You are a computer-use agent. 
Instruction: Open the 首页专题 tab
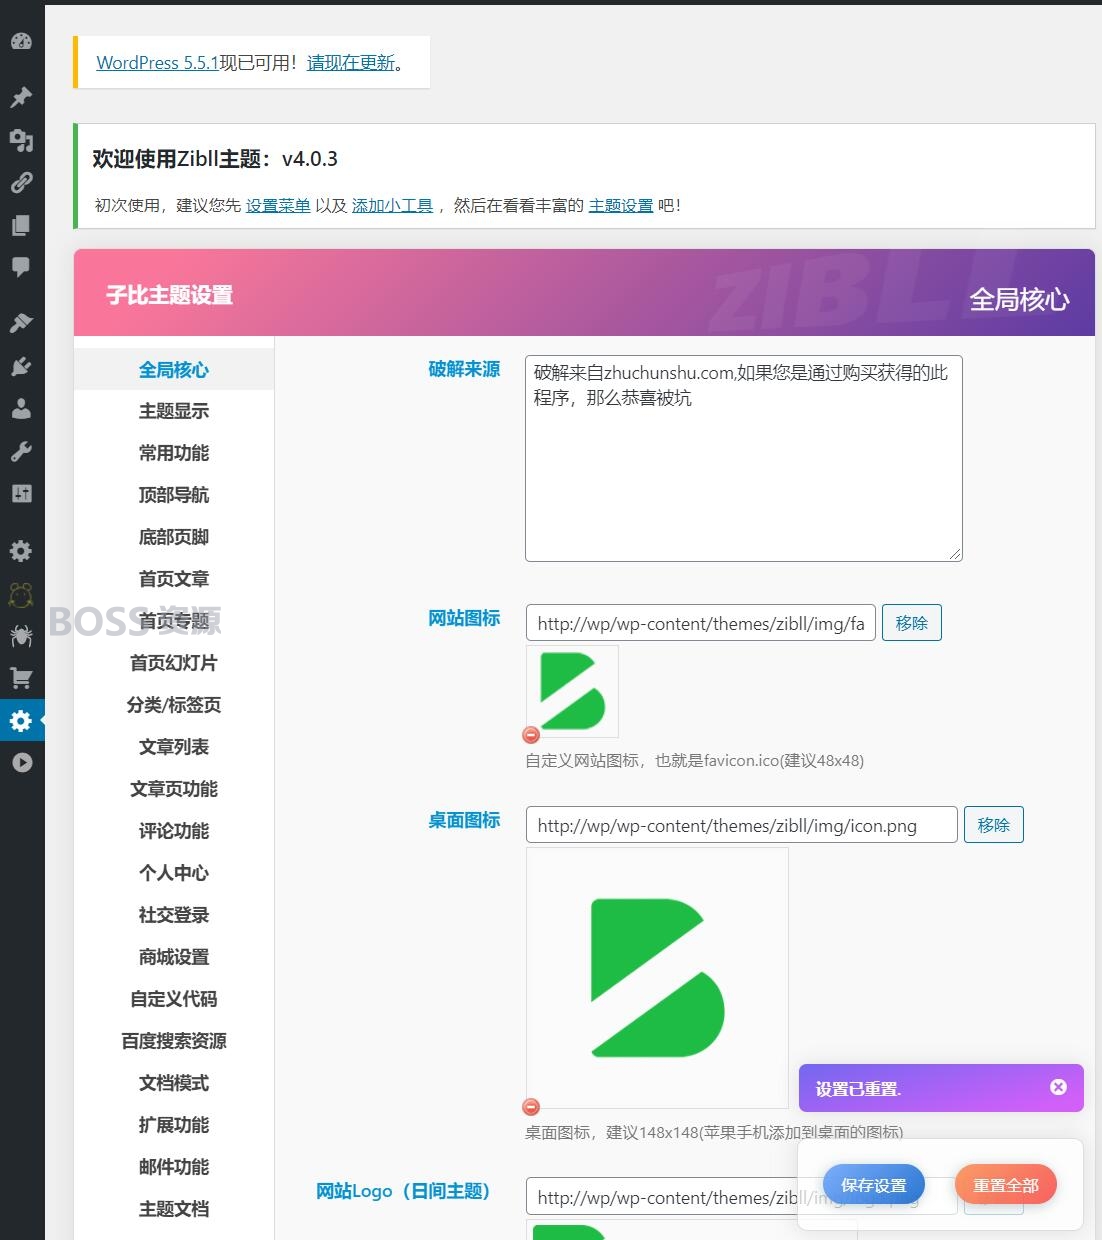click(x=174, y=621)
